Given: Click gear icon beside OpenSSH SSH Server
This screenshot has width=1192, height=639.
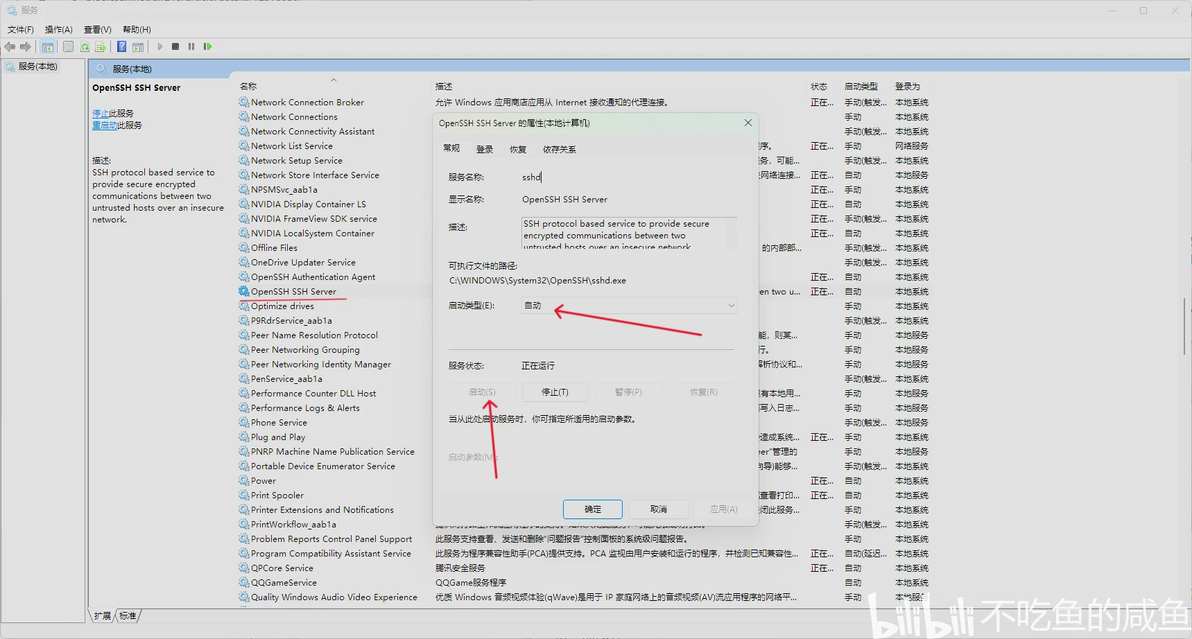Looking at the screenshot, I should (244, 291).
